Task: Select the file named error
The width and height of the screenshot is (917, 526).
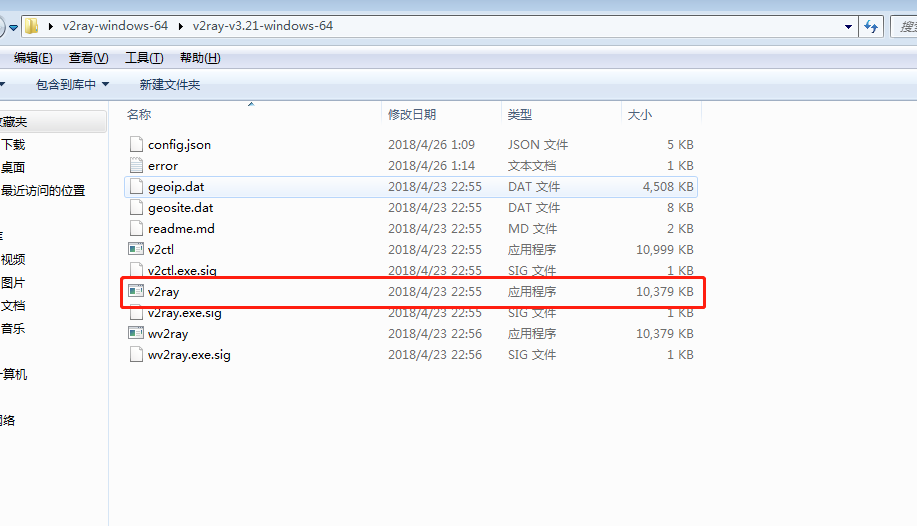Action: coord(163,166)
